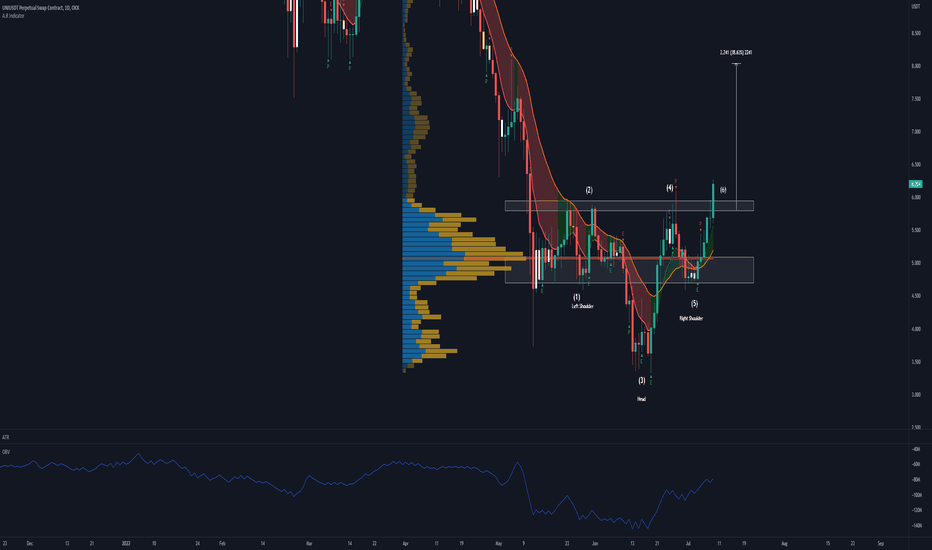The image size is (932, 550).
Task: Select the UNIUSDT Perpetual Swap Contract title
Action: 40,8
